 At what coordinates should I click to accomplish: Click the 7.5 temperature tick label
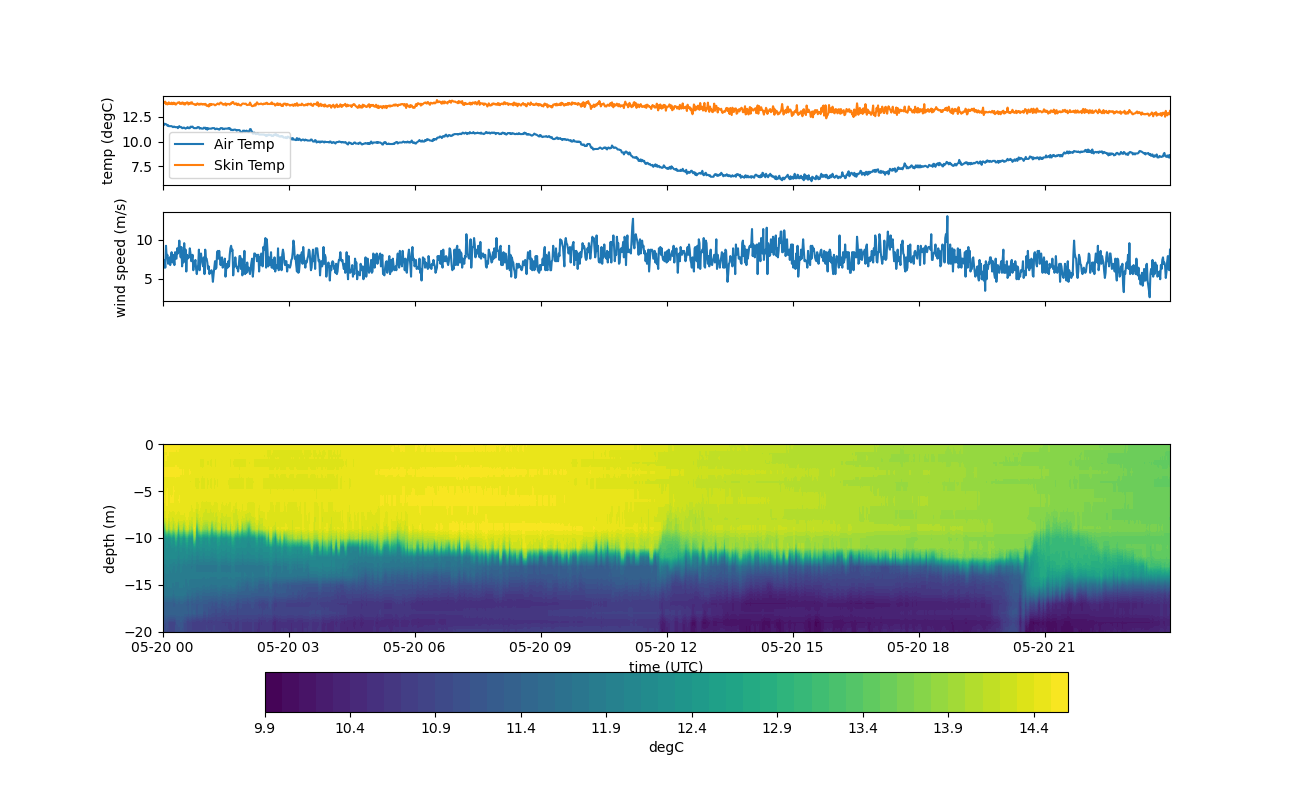[143, 167]
